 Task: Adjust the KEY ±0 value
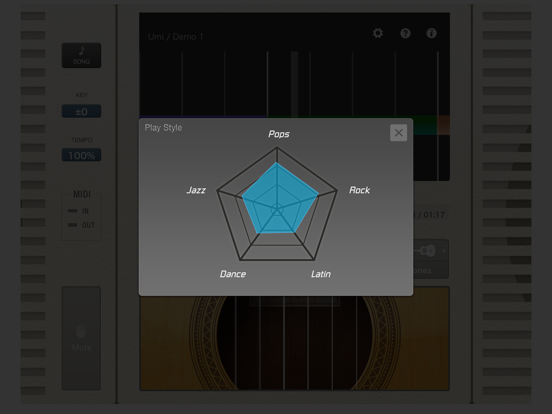pos(81,112)
